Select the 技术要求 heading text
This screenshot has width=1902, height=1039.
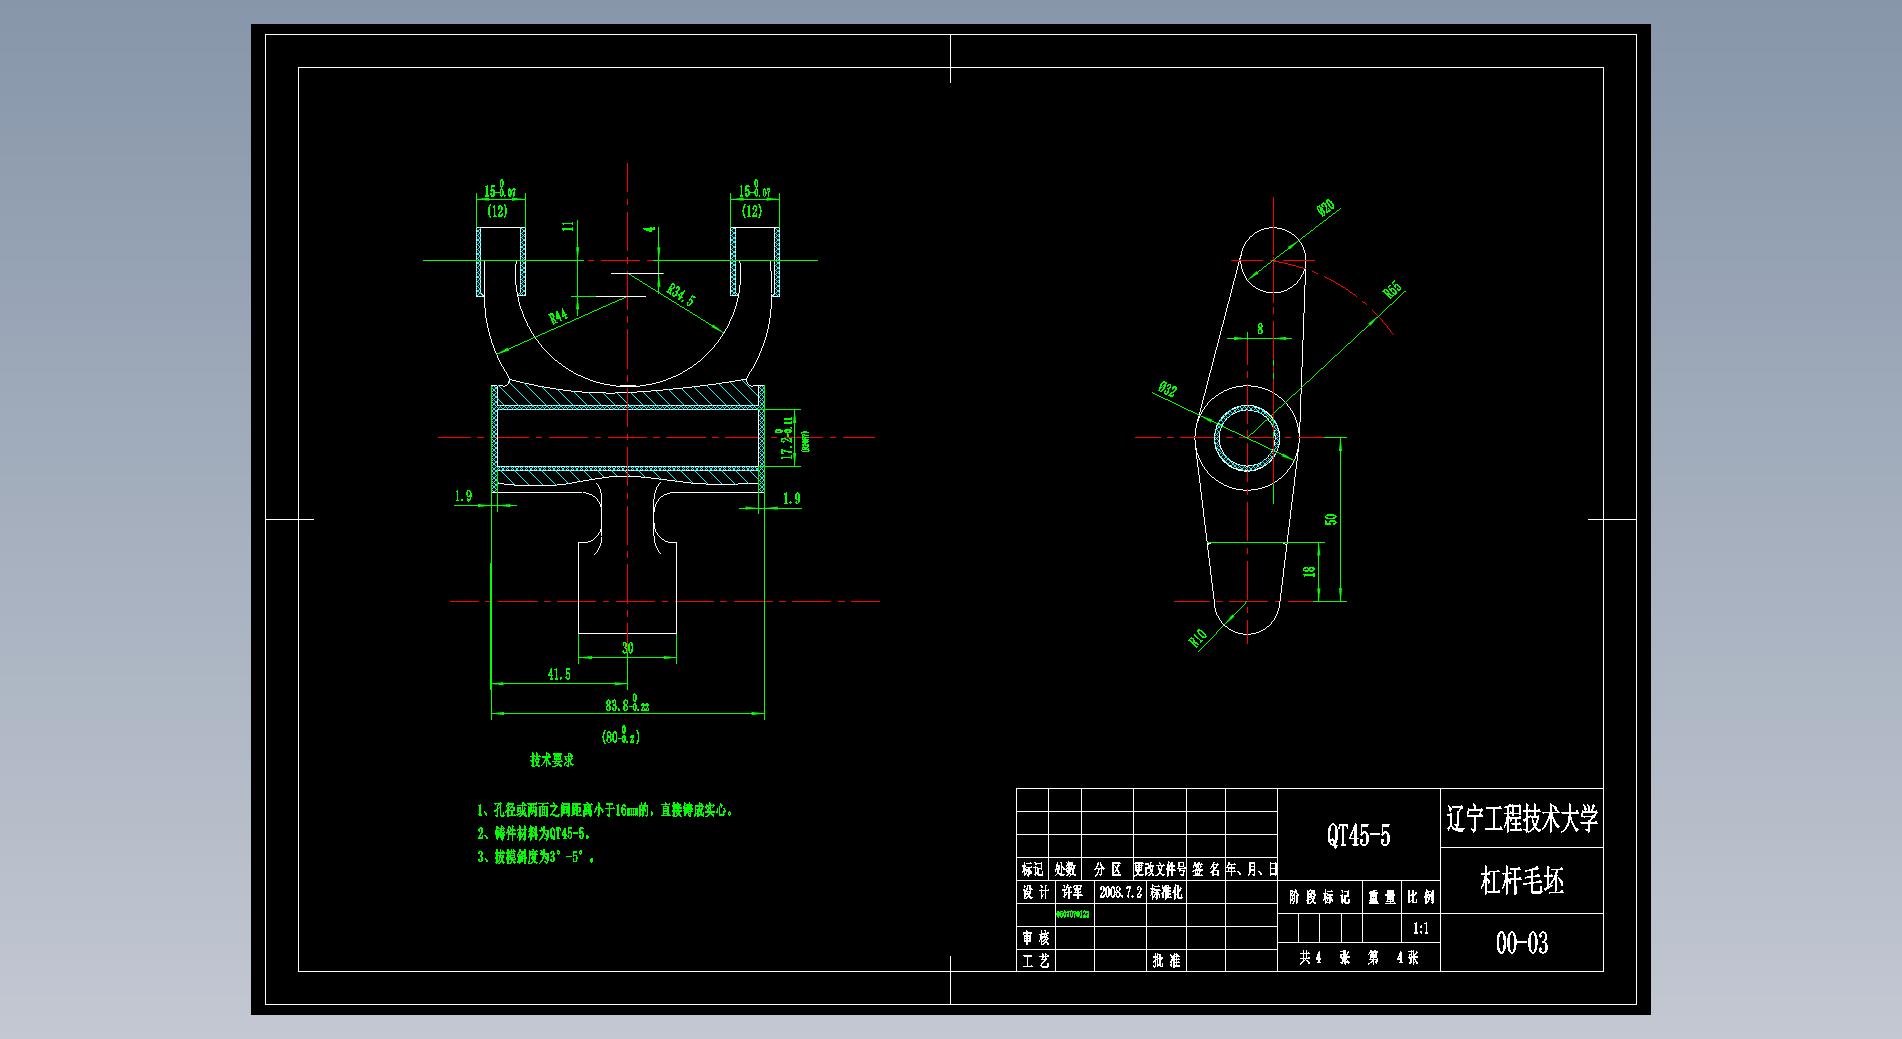(x=552, y=760)
